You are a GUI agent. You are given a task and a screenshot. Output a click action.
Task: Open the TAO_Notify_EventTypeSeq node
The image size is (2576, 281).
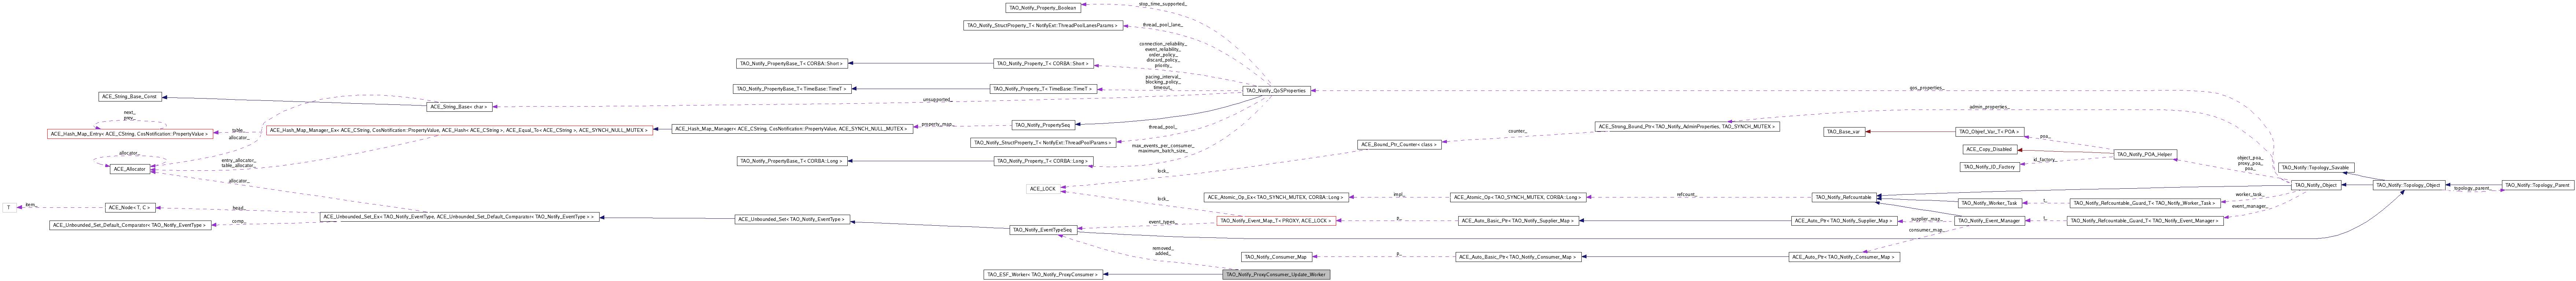coord(1043,230)
